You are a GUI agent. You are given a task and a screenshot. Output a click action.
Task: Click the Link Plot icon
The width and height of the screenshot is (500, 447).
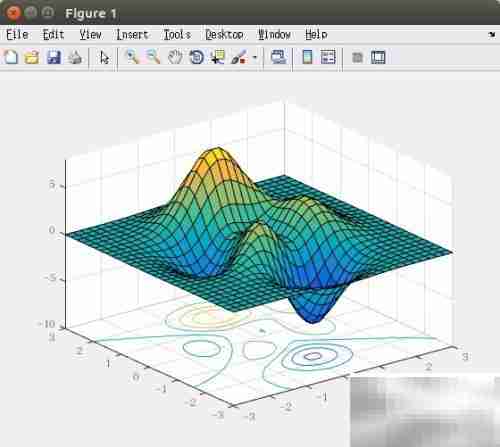coord(279,57)
